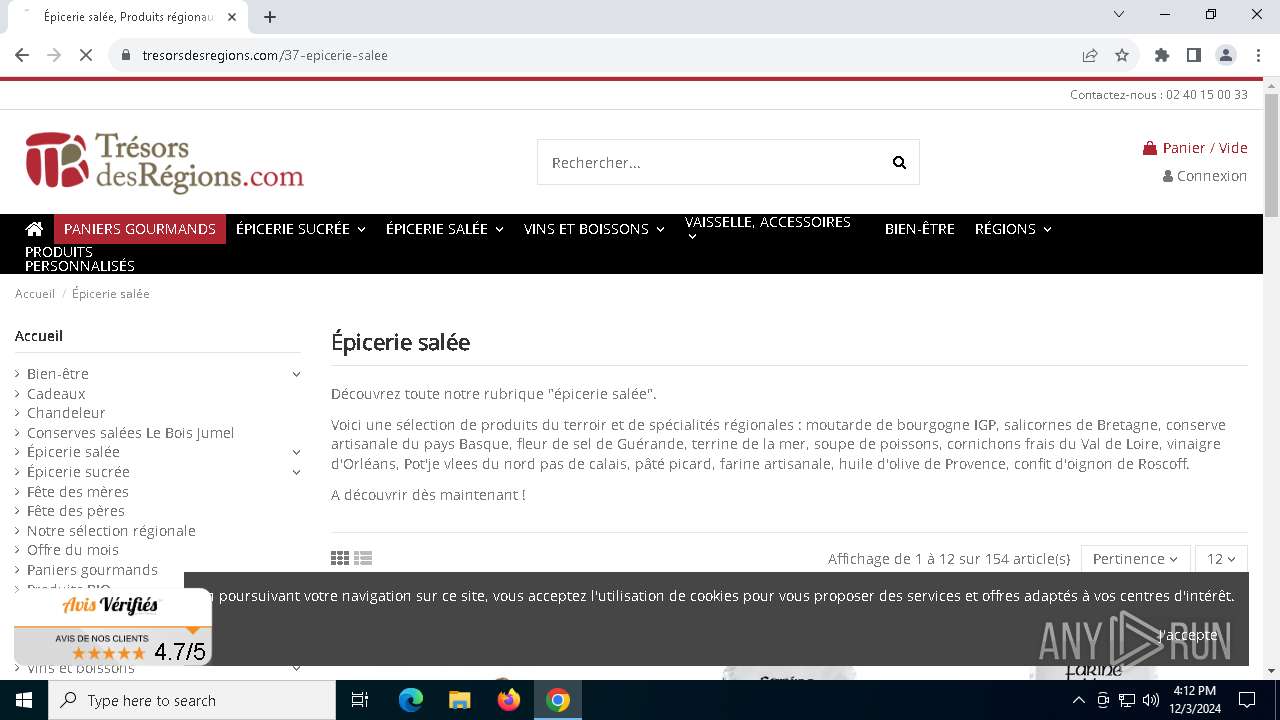This screenshot has height=720, width=1280.
Task: Switch to list view of products
Action: click(363, 559)
